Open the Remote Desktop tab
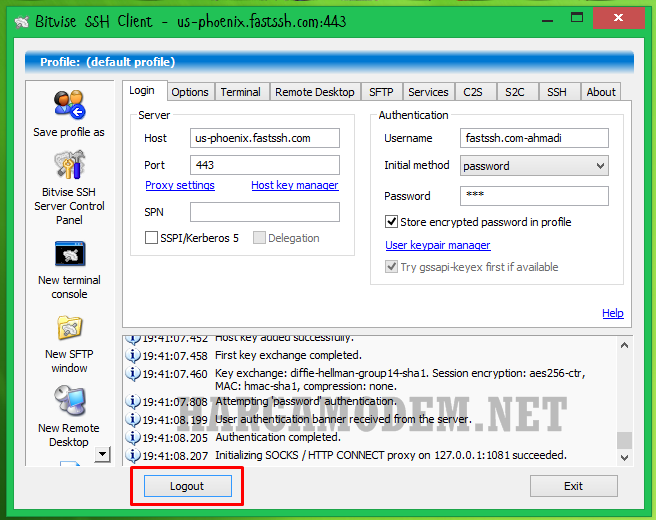Viewport: 656px width, 520px height. click(x=315, y=92)
